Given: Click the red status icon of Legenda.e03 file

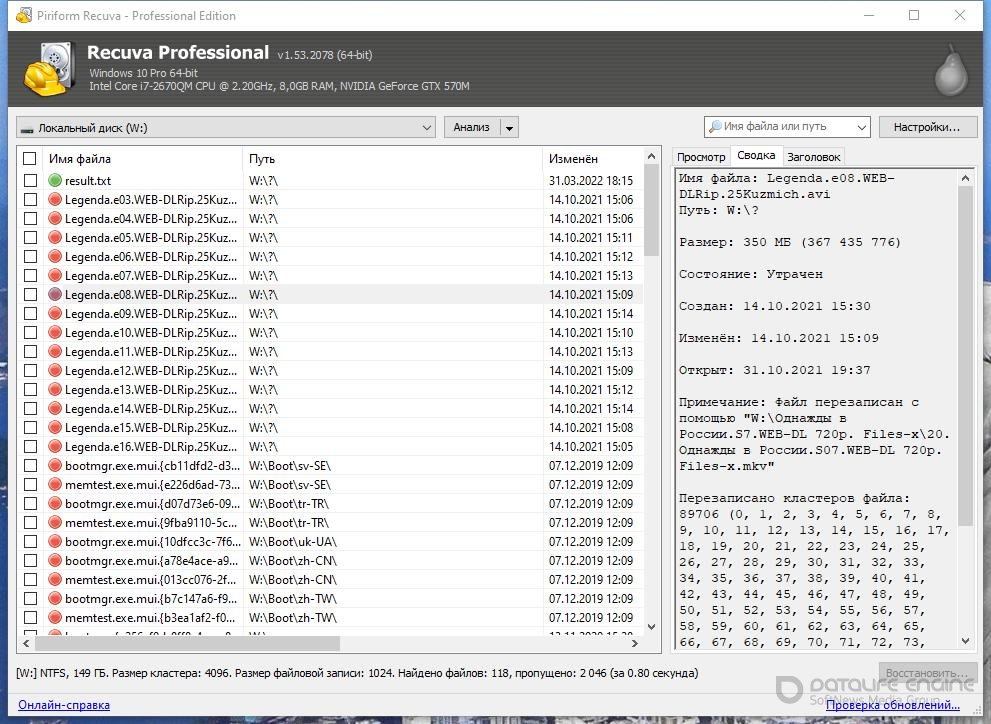Looking at the screenshot, I should coord(55,200).
